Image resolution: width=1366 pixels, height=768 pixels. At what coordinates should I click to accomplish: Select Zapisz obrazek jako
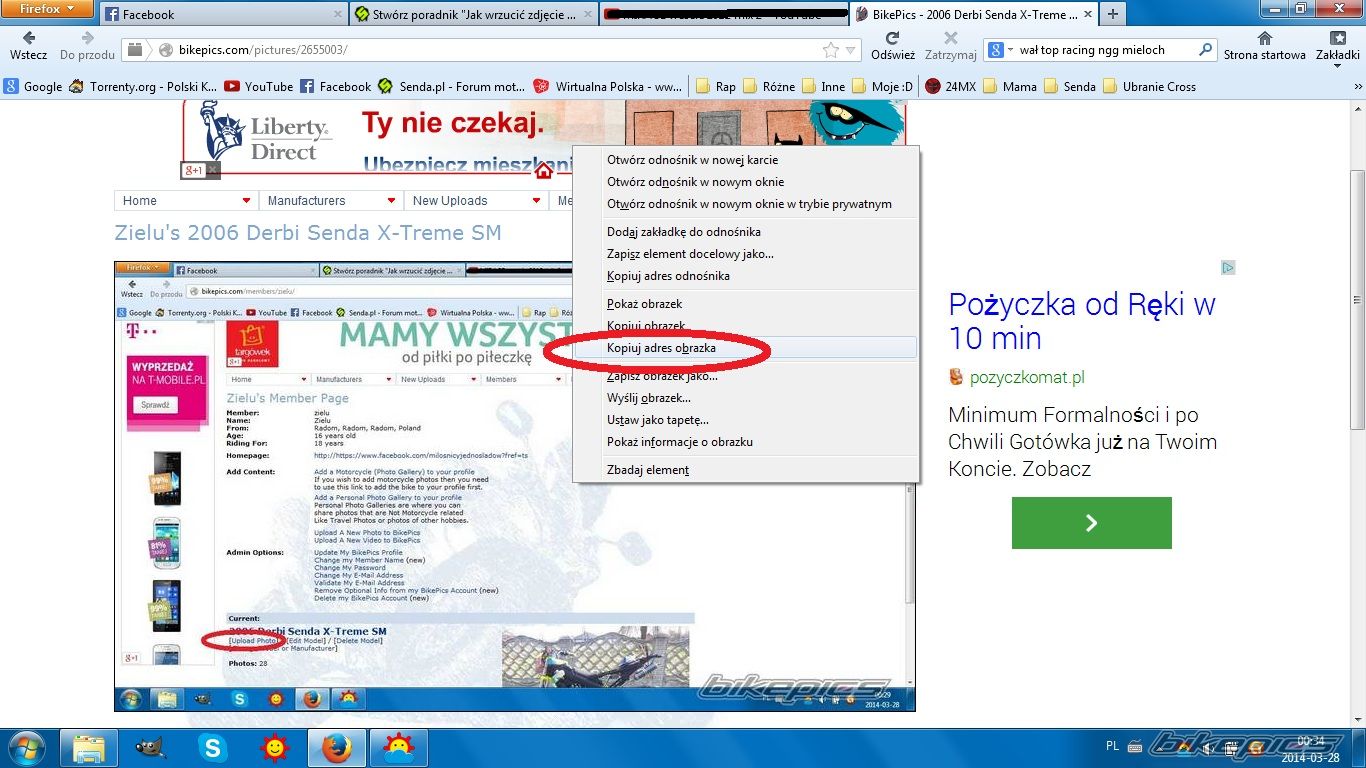746,376
